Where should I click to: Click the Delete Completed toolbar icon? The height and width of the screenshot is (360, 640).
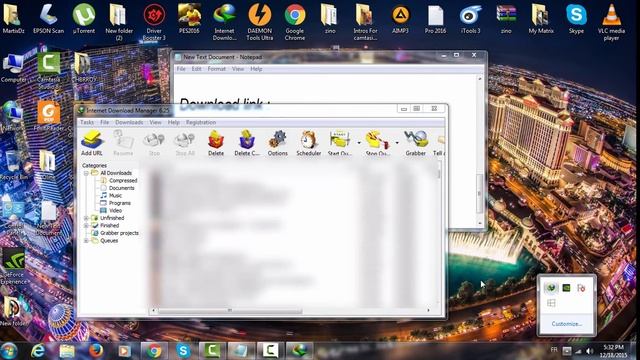pyautogui.click(x=247, y=143)
